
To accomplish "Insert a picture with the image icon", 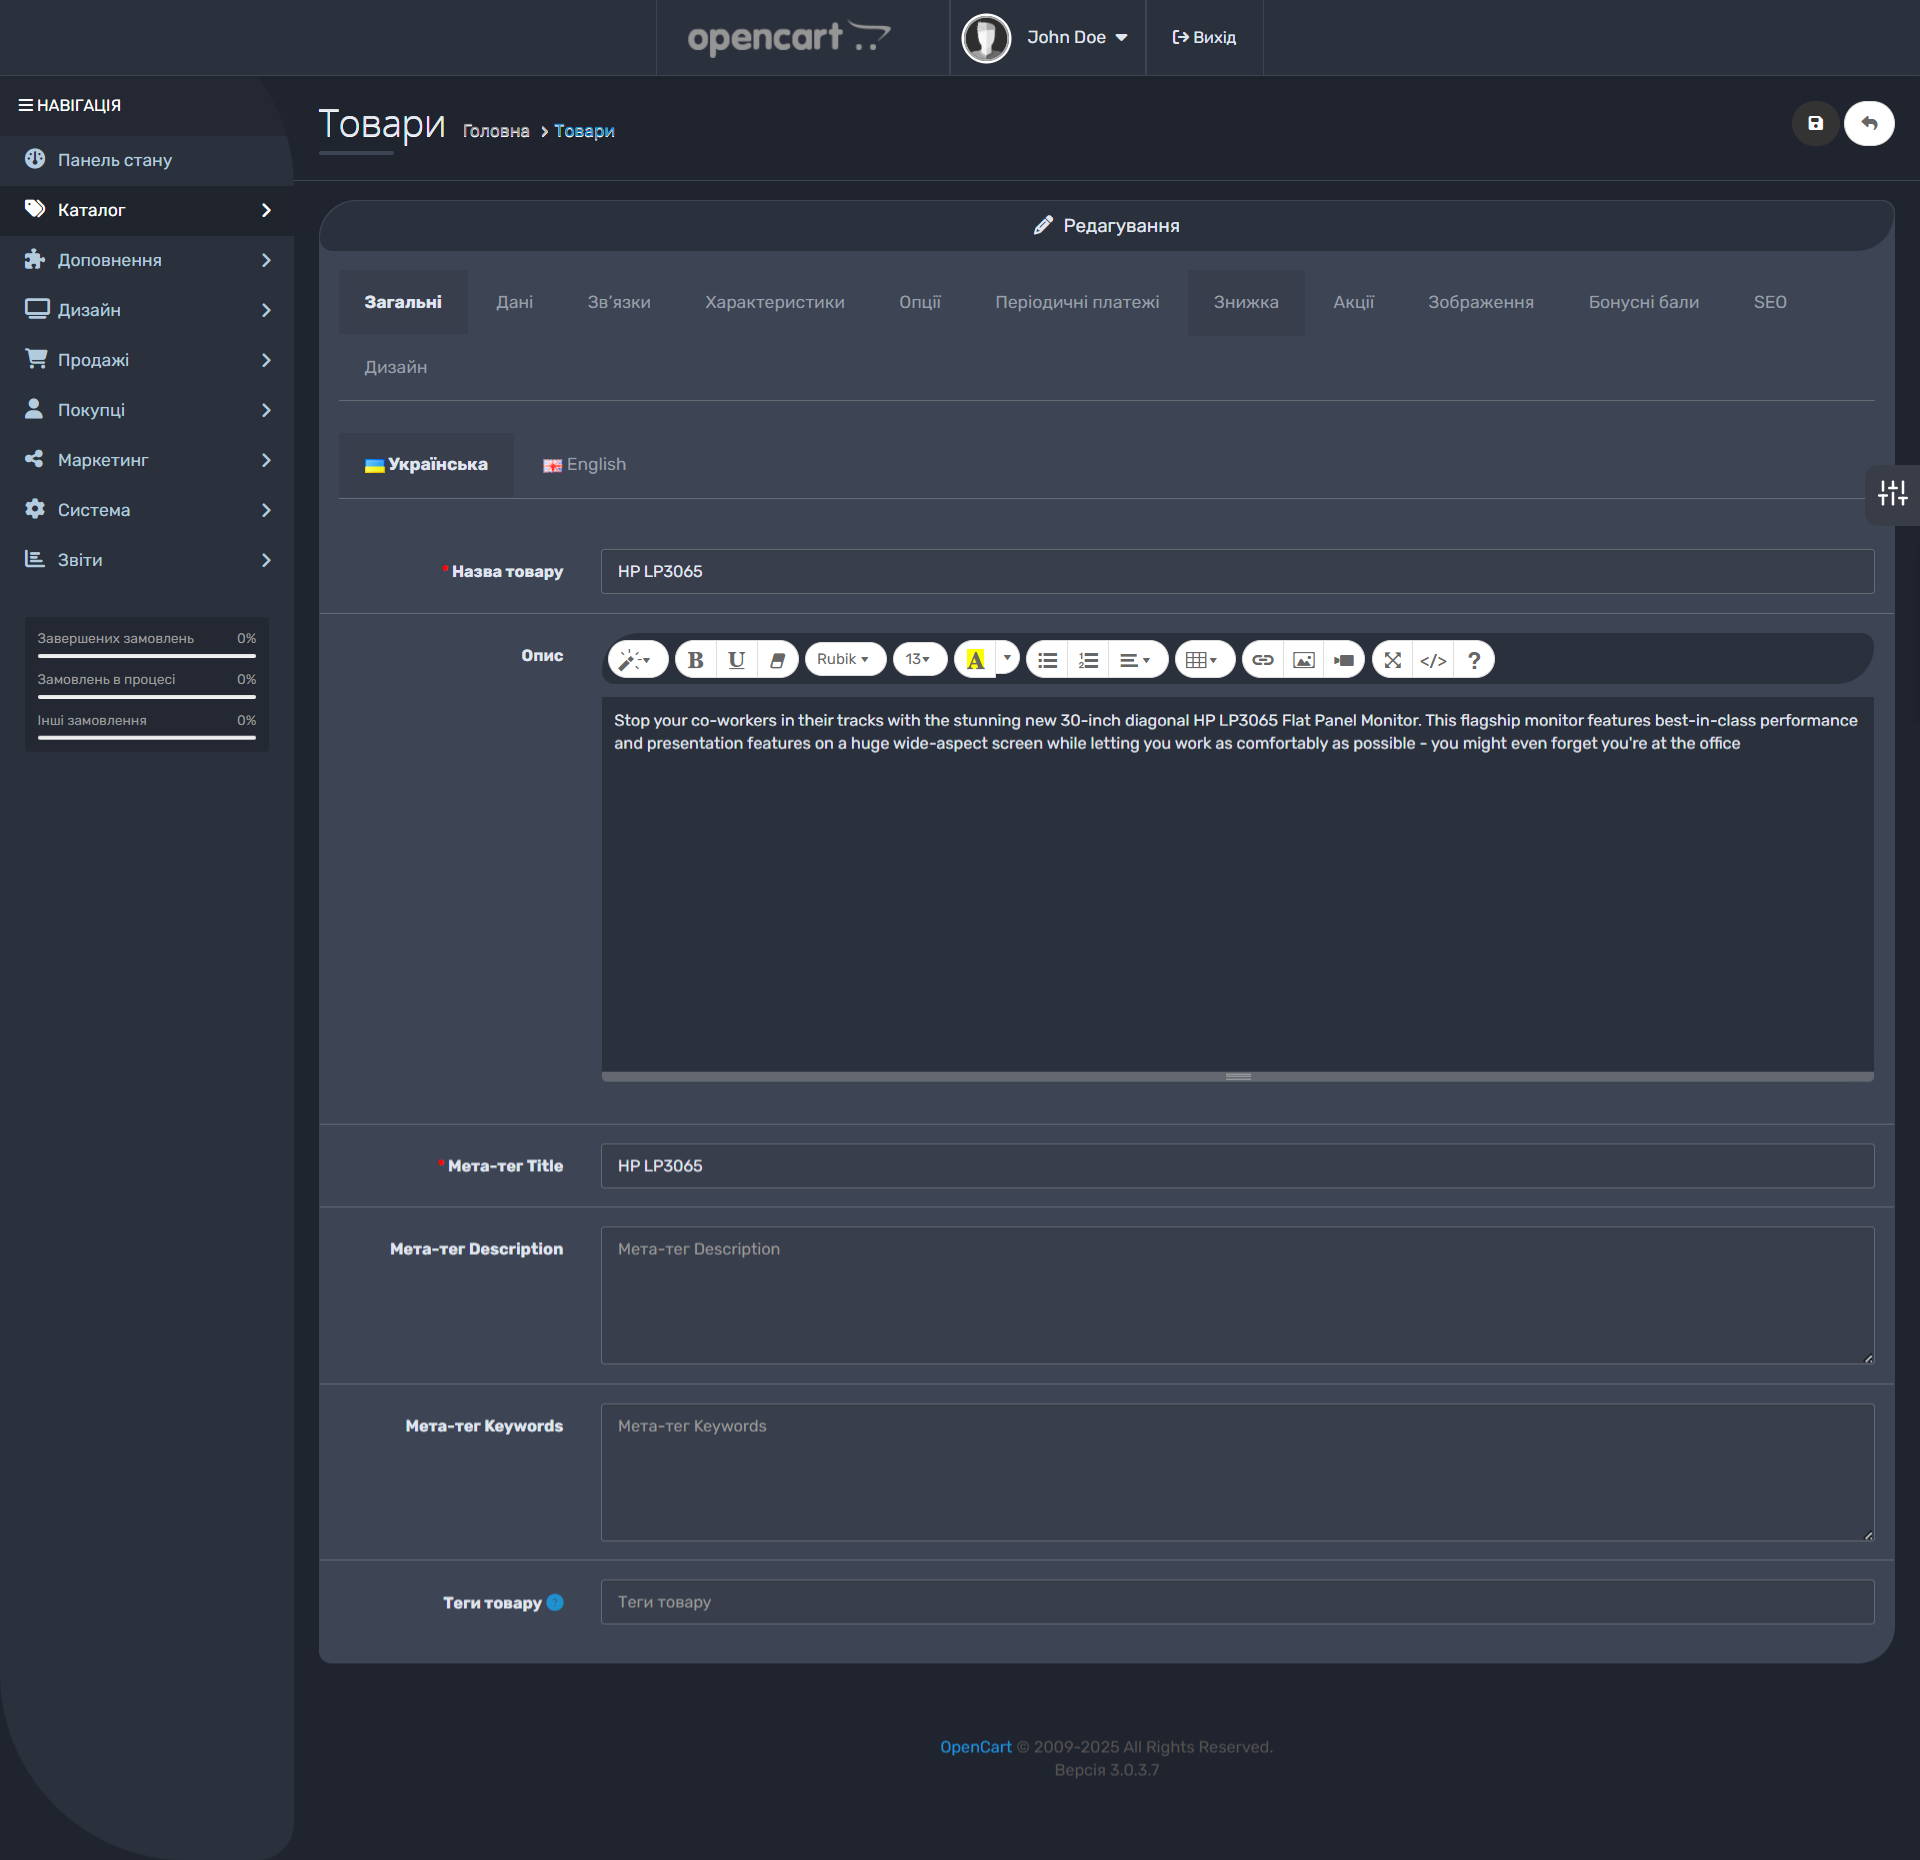I will (x=1304, y=660).
